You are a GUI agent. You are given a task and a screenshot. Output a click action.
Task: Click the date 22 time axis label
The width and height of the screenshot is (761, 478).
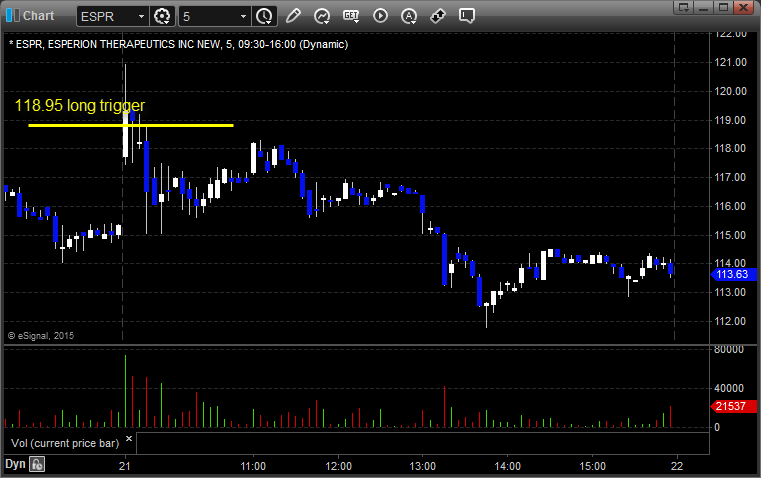point(677,466)
